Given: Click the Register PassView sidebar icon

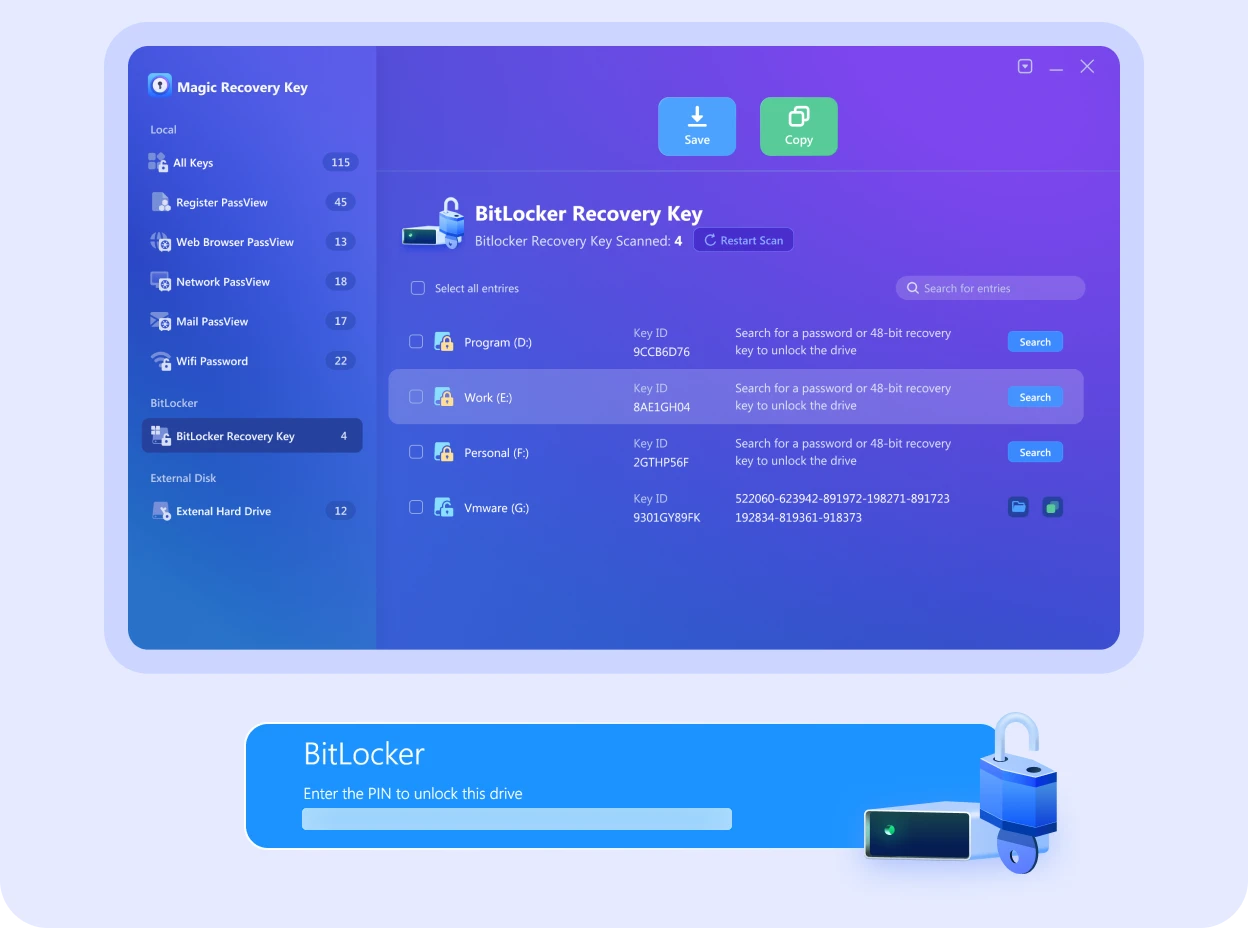Looking at the screenshot, I should [161, 202].
